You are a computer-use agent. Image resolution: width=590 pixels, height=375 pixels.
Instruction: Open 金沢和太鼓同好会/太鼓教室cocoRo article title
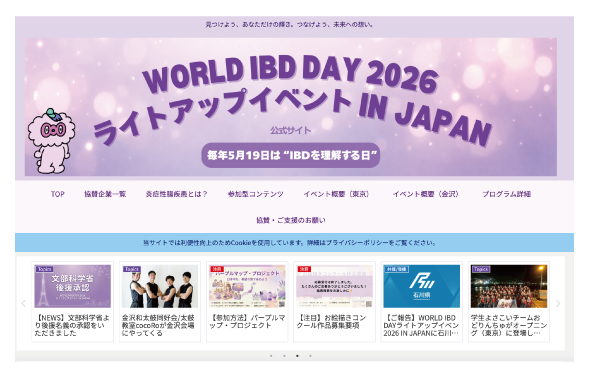(x=158, y=325)
